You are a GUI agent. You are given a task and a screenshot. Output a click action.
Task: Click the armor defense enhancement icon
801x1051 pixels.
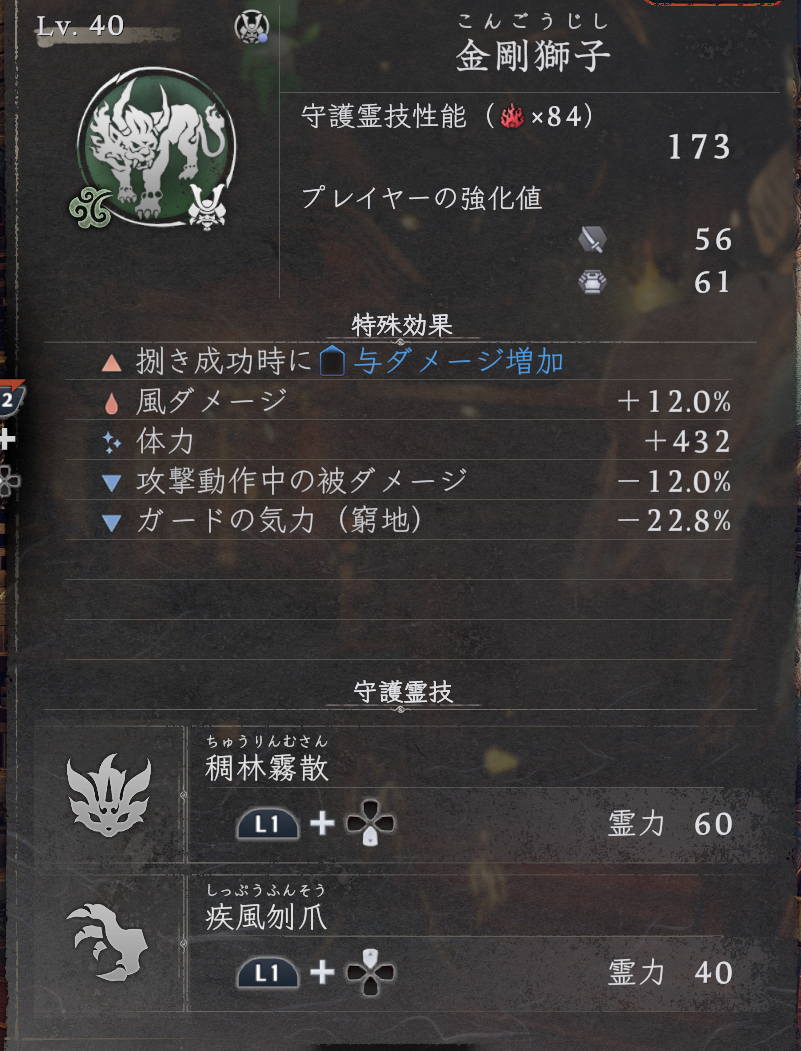pyautogui.click(x=593, y=282)
